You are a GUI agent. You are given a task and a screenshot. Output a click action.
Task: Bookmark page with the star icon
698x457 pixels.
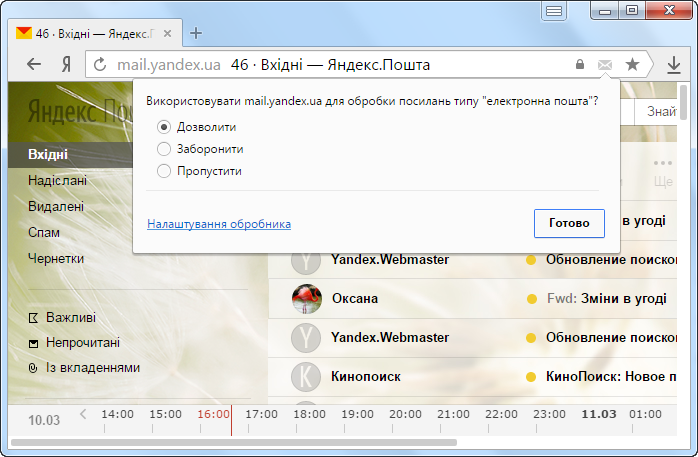pos(632,65)
